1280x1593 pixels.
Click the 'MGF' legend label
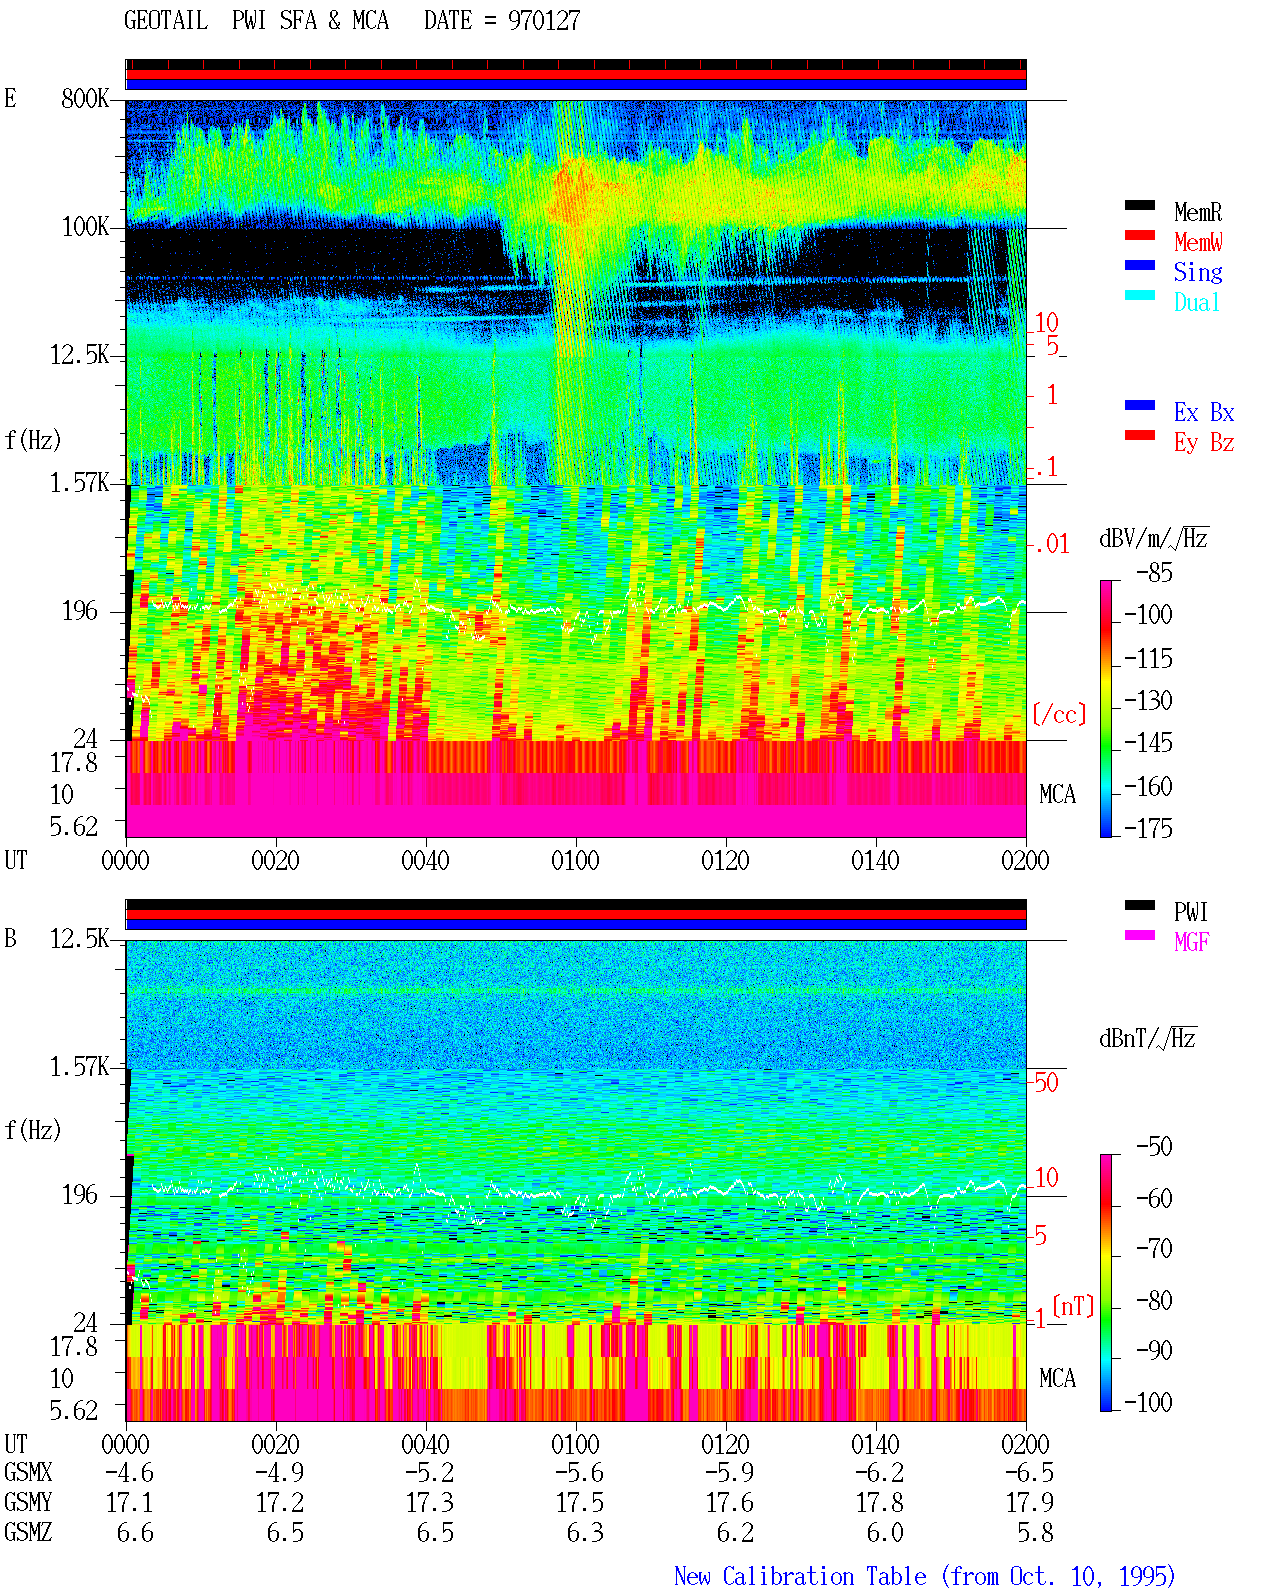1191,942
